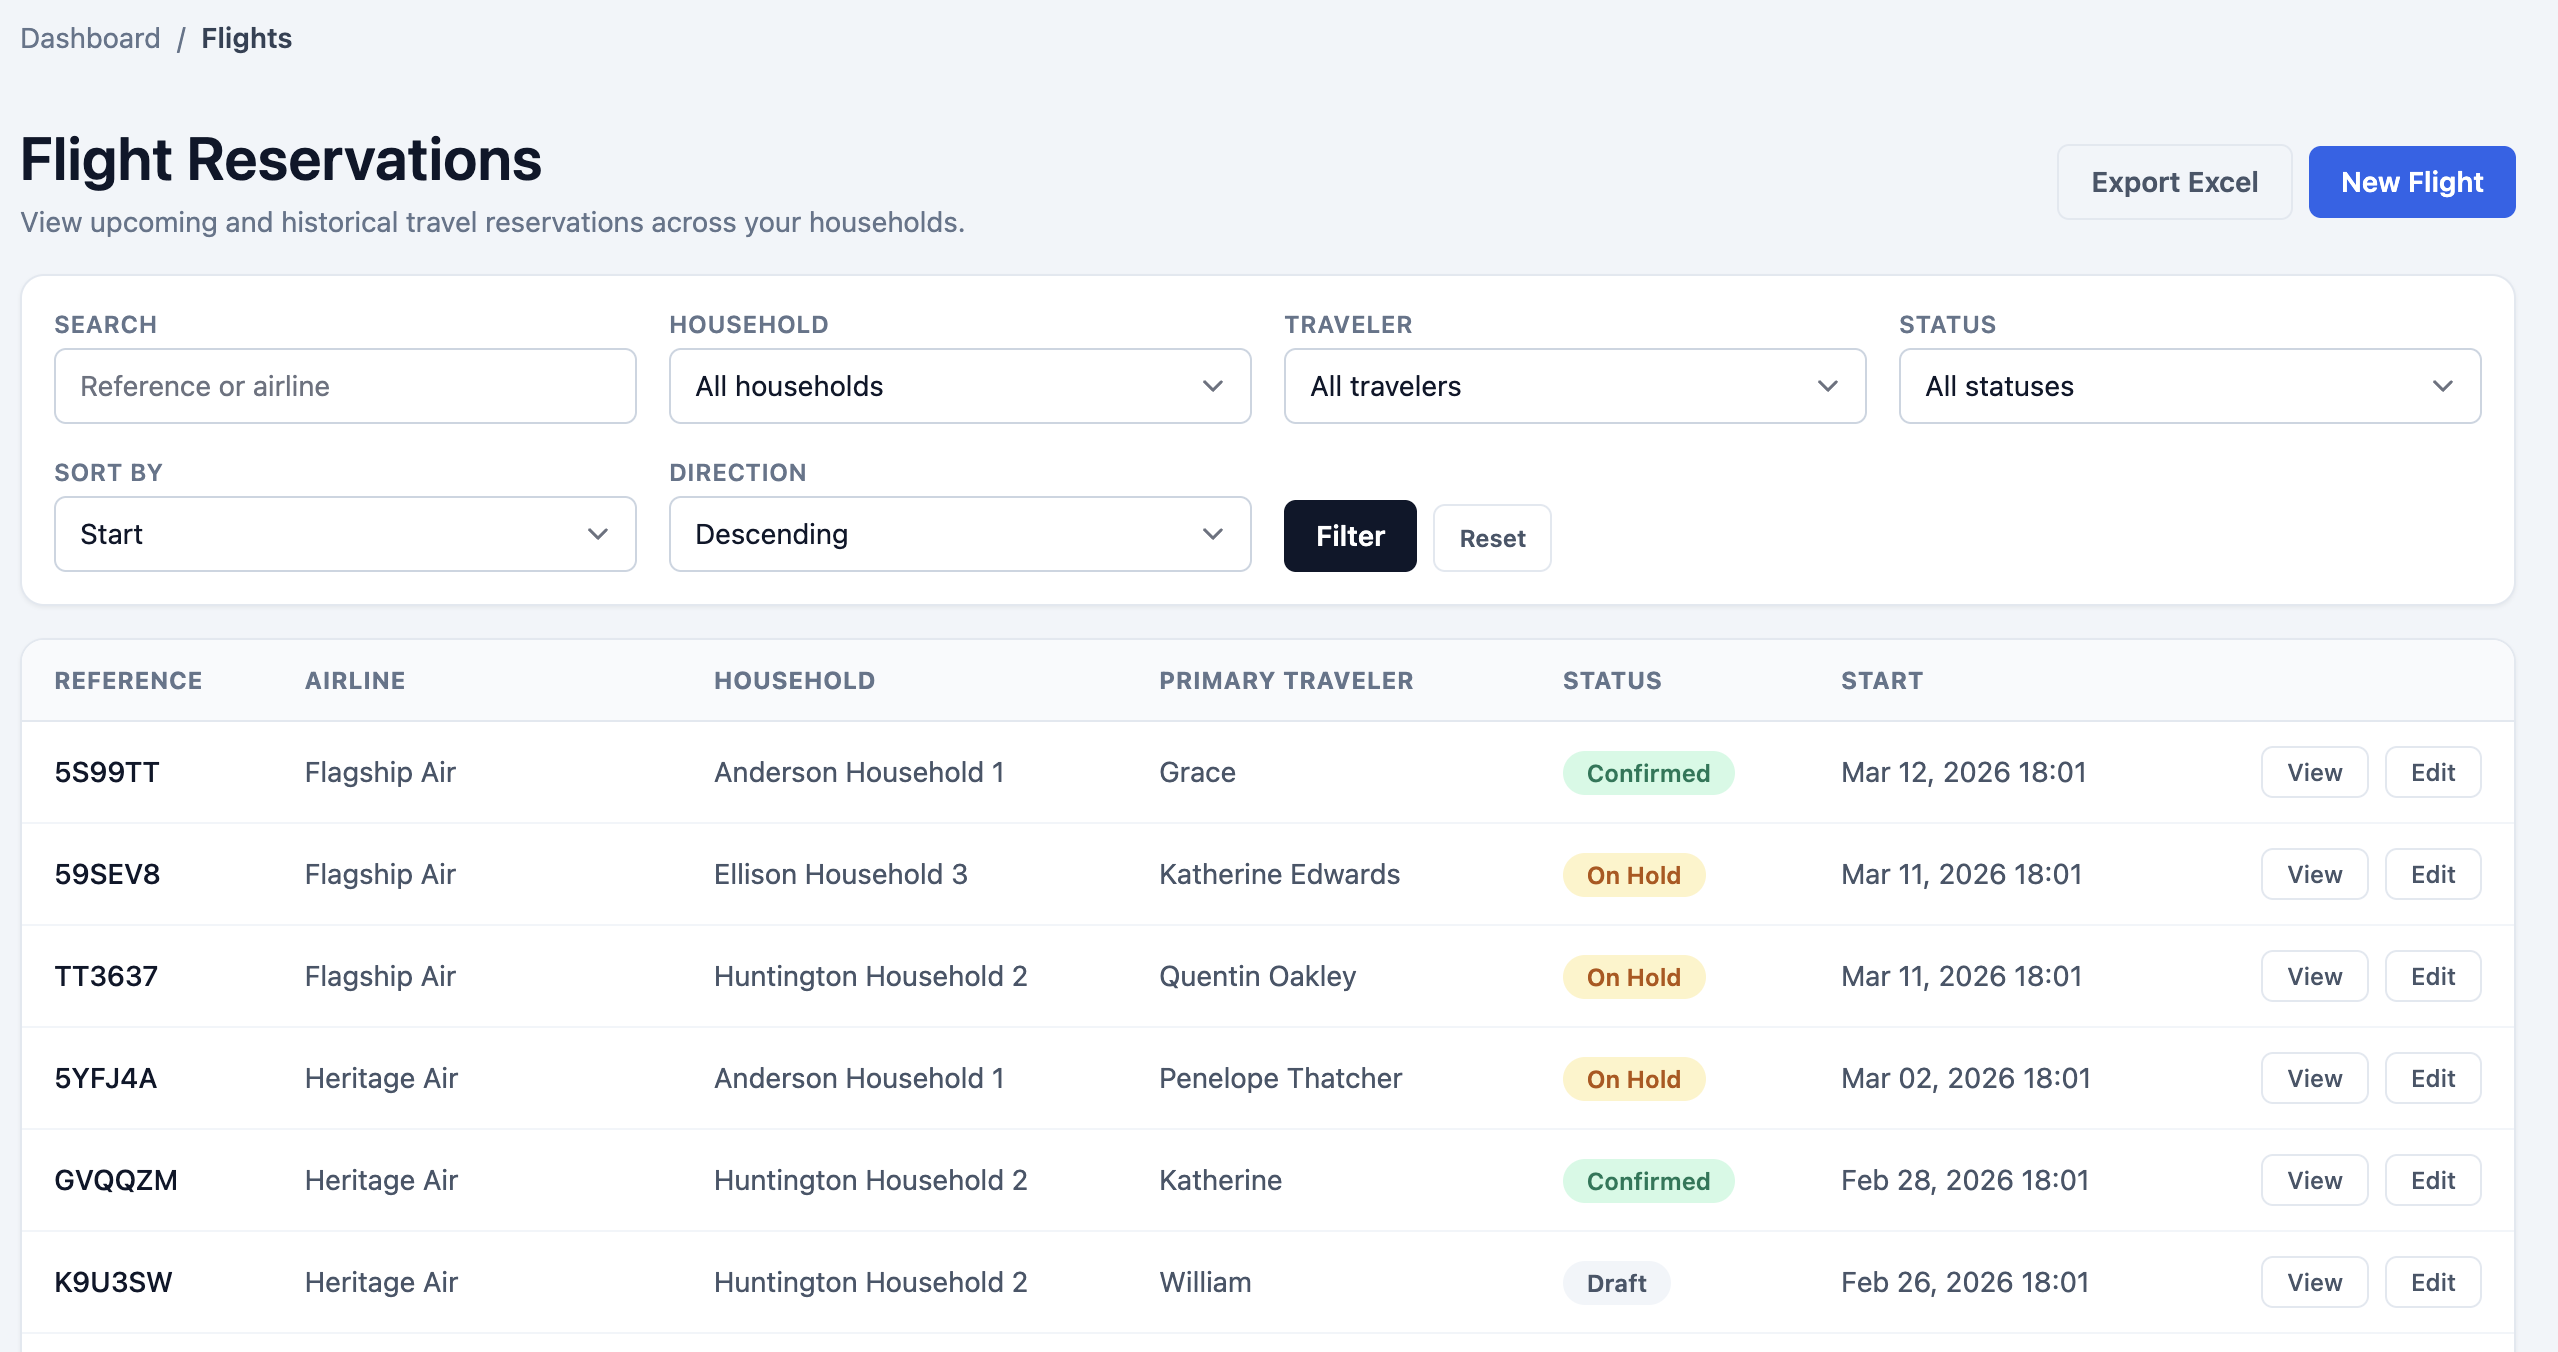This screenshot has height=1352, width=2558.
Task: Click Export Excel to download the report
Action: coord(2174,182)
